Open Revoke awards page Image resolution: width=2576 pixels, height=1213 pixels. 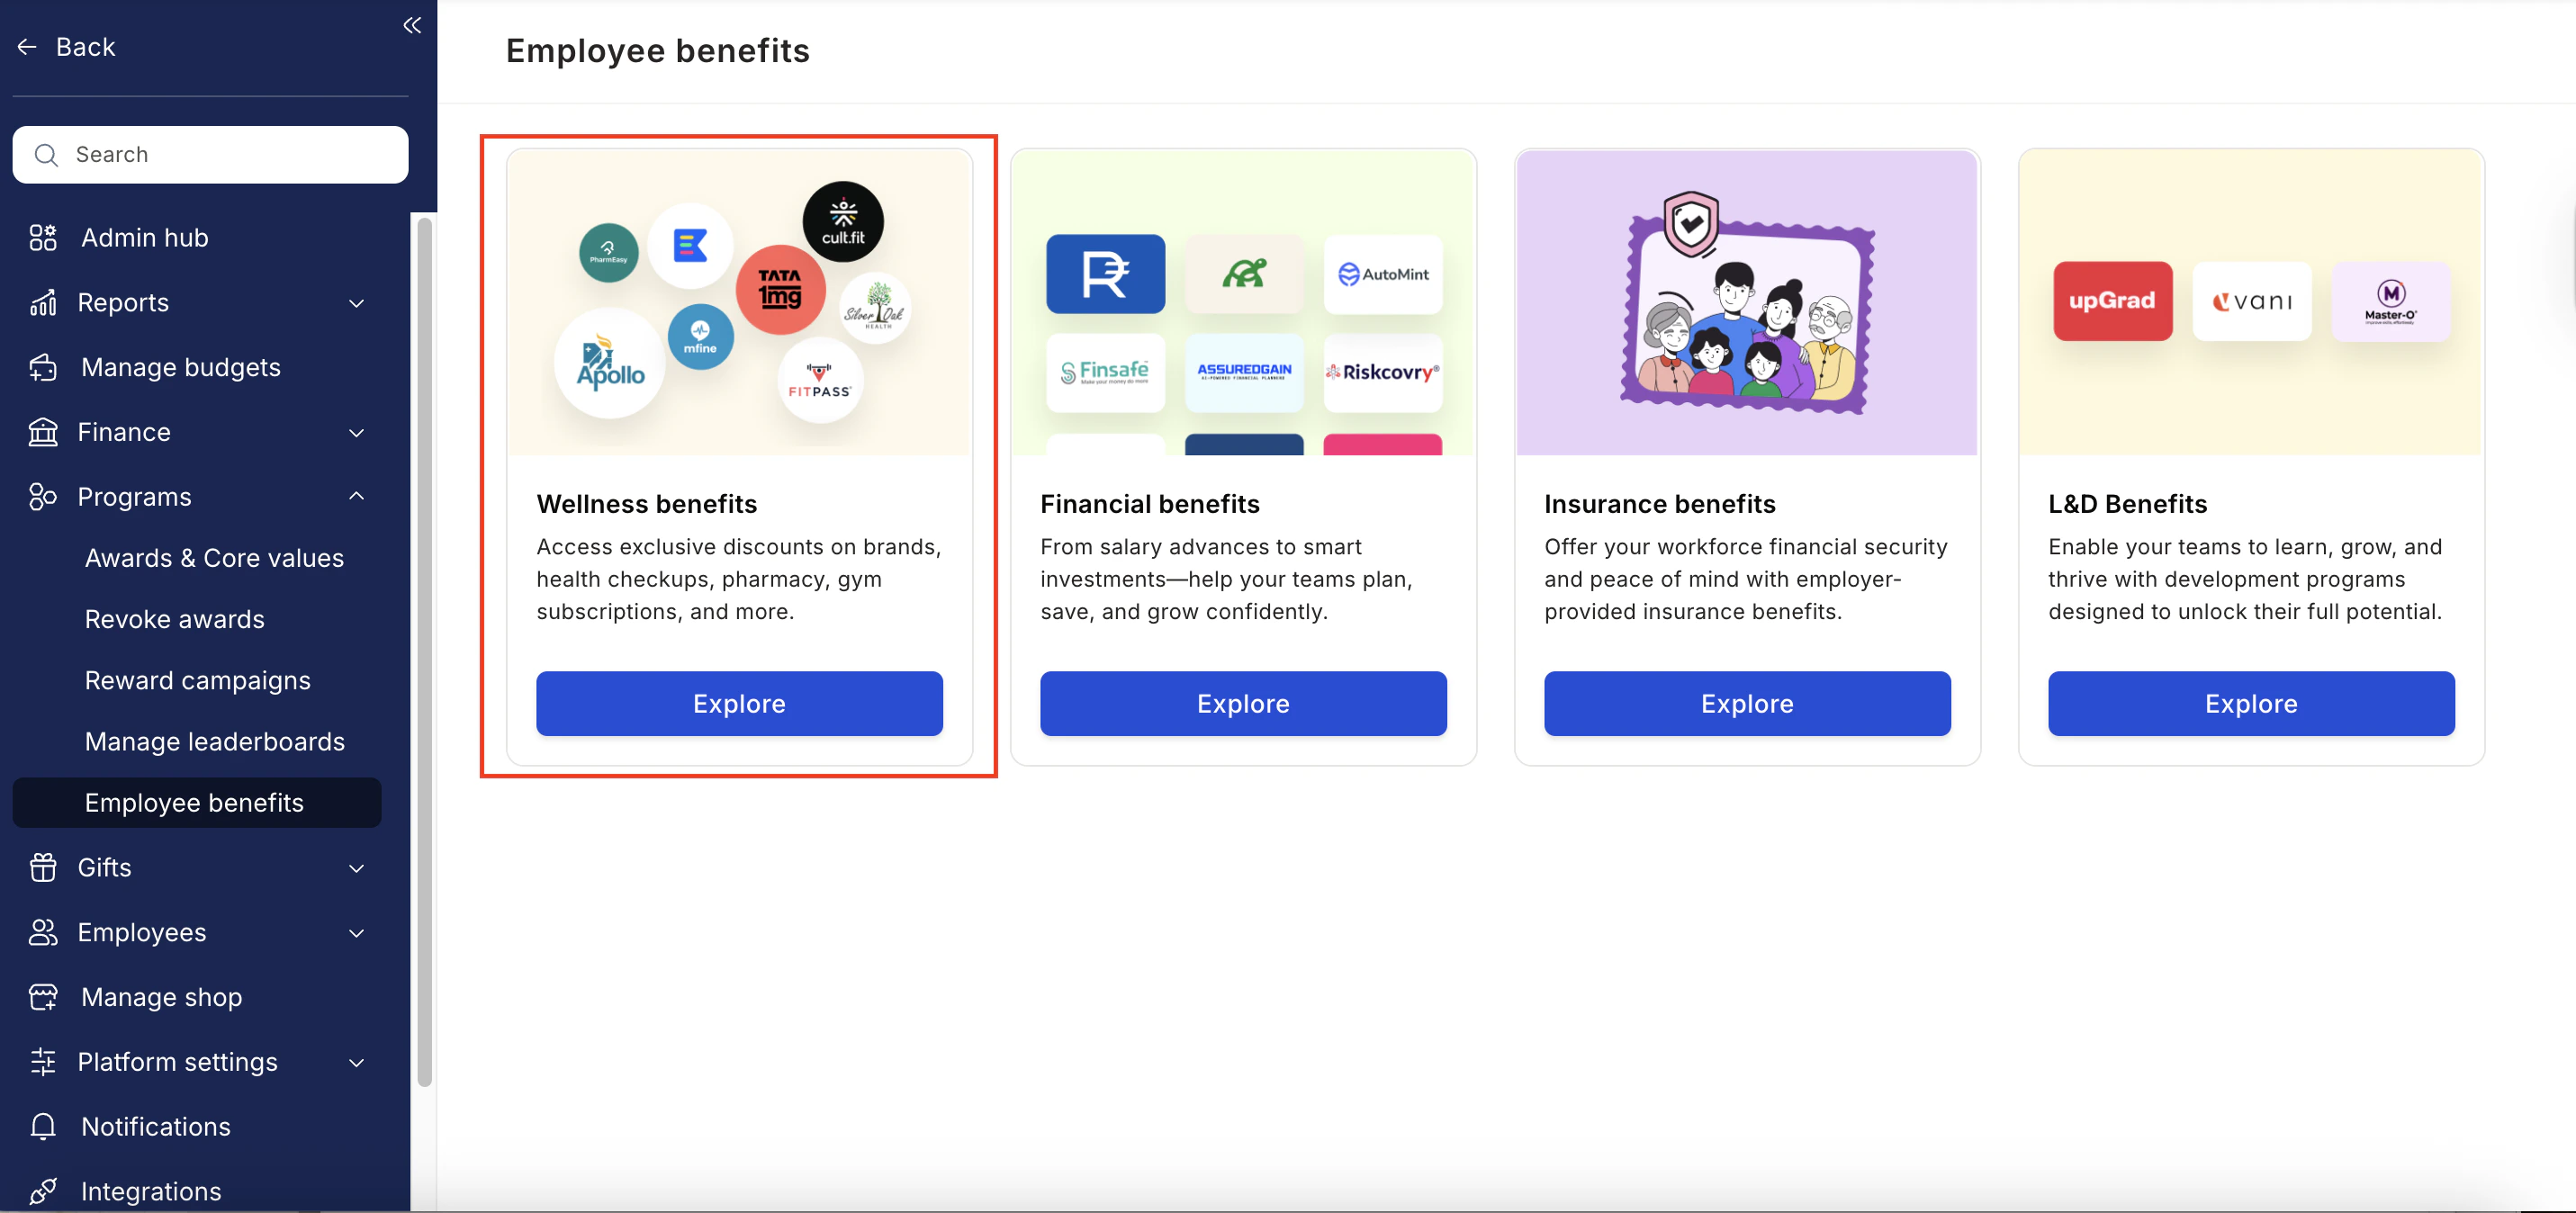coord(175,619)
